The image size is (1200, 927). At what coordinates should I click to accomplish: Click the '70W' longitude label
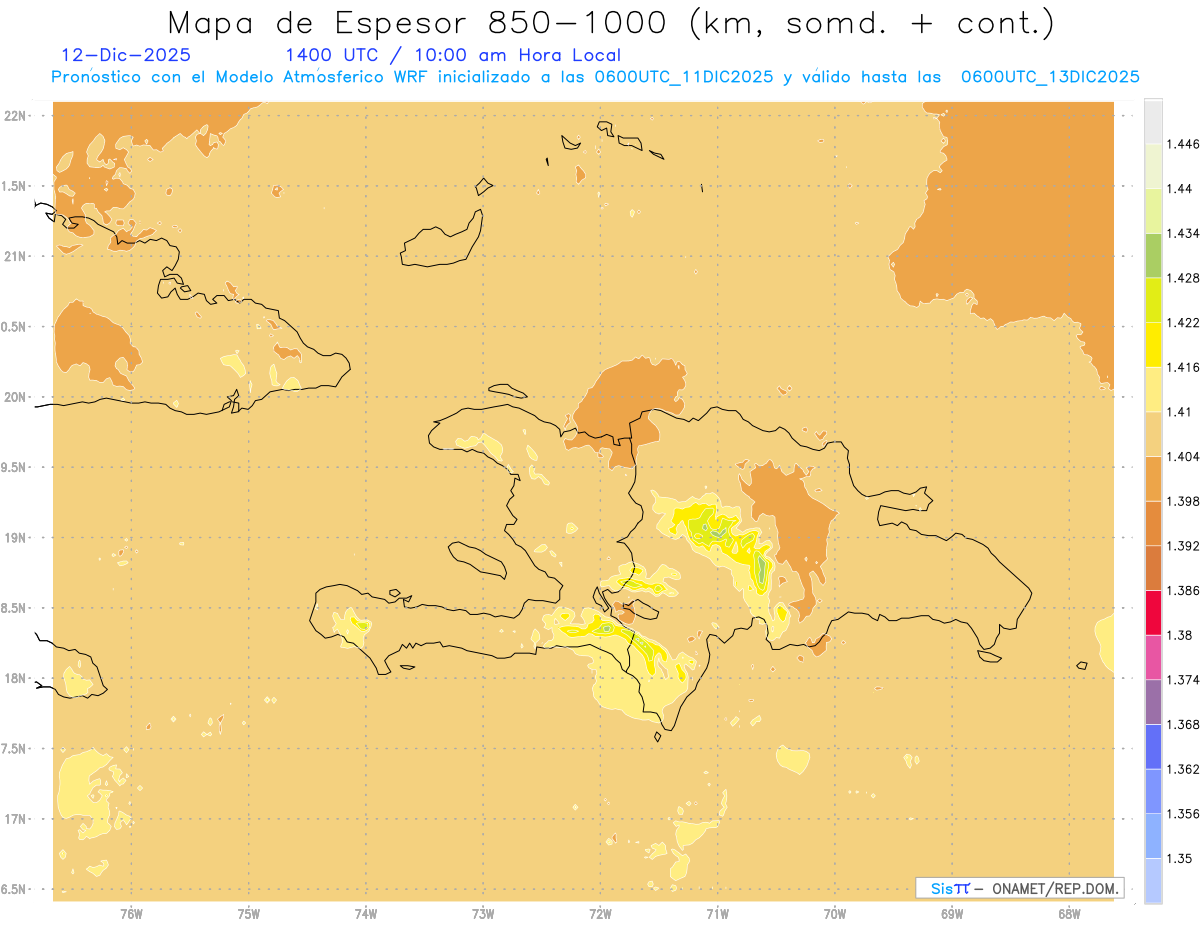pos(835,914)
